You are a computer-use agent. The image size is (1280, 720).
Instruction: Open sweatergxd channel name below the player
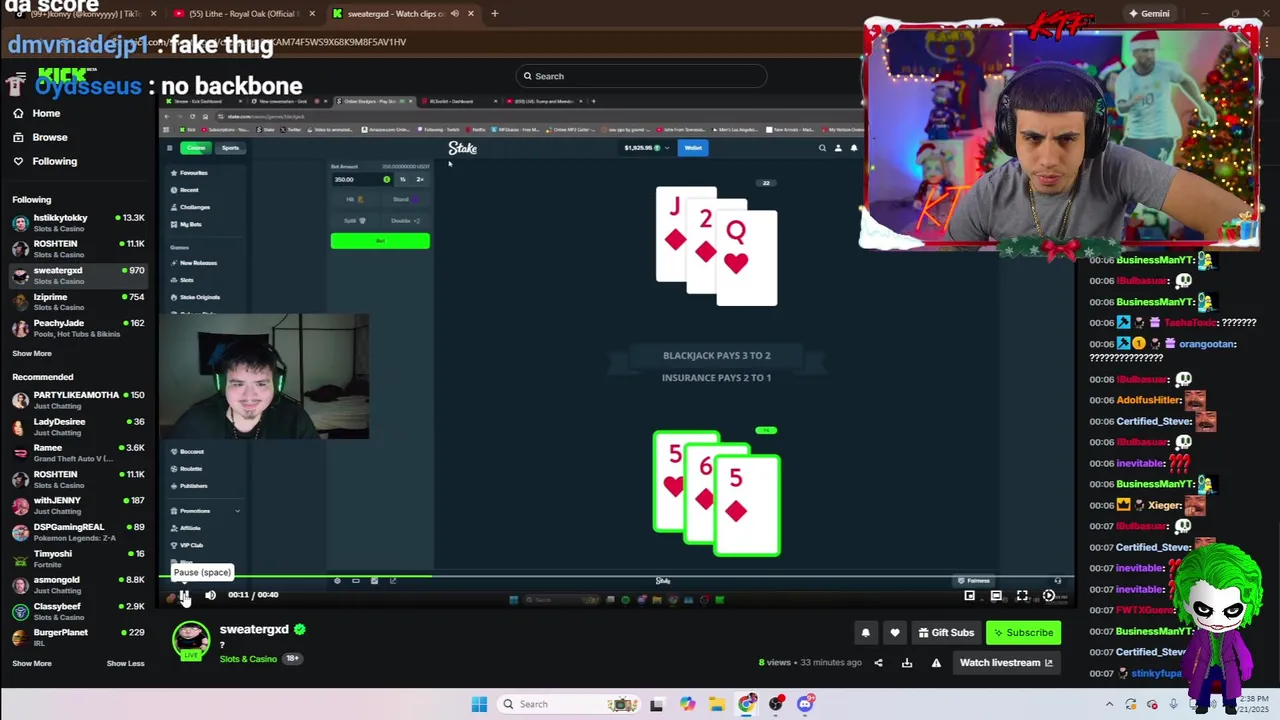(254, 630)
